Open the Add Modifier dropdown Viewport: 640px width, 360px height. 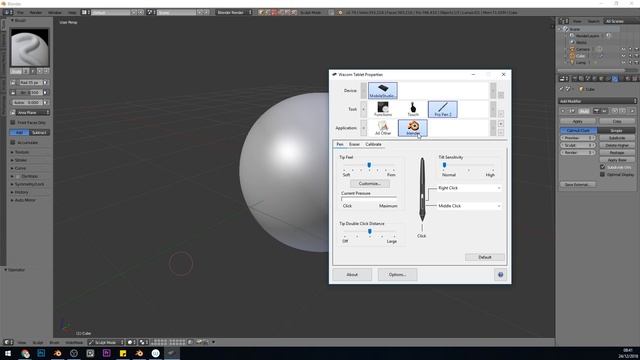click(x=598, y=101)
